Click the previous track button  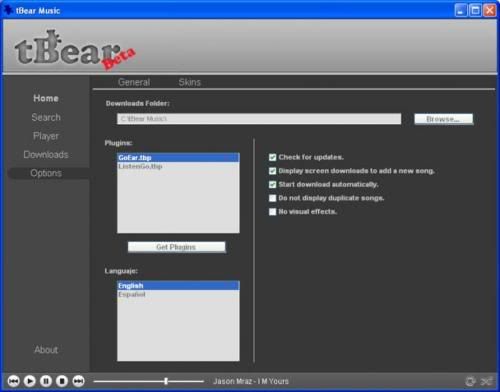pyautogui.click(x=13, y=381)
